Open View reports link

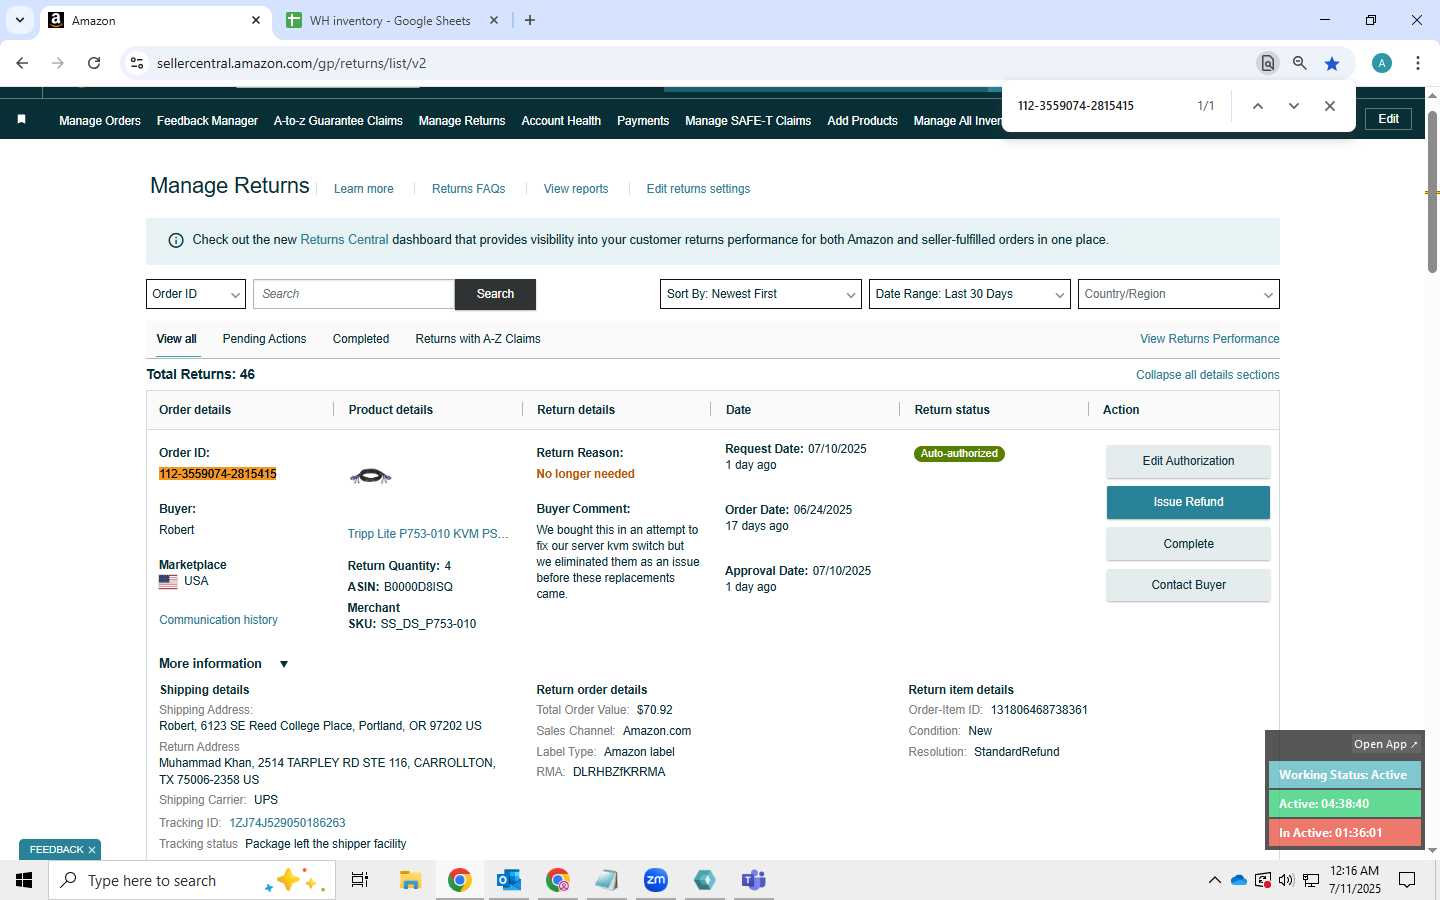576,189
